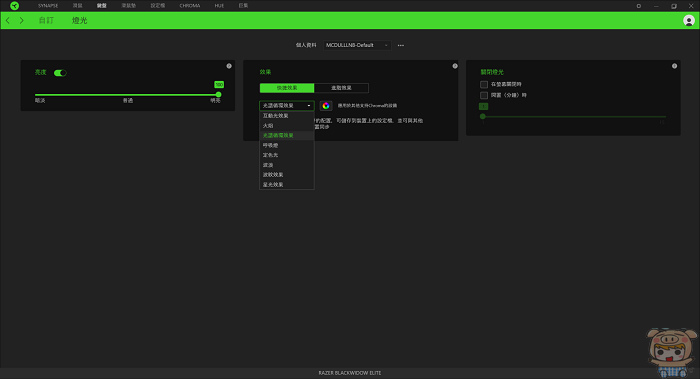Select the 進階效果 advanced effects button
Image resolution: width=700 pixels, height=379 pixels.
342,88
